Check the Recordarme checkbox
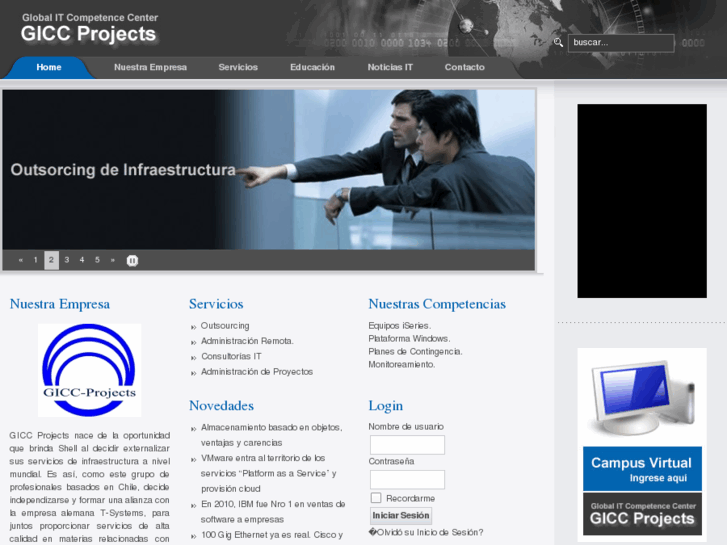This screenshot has height=545, width=727. (x=376, y=498)
